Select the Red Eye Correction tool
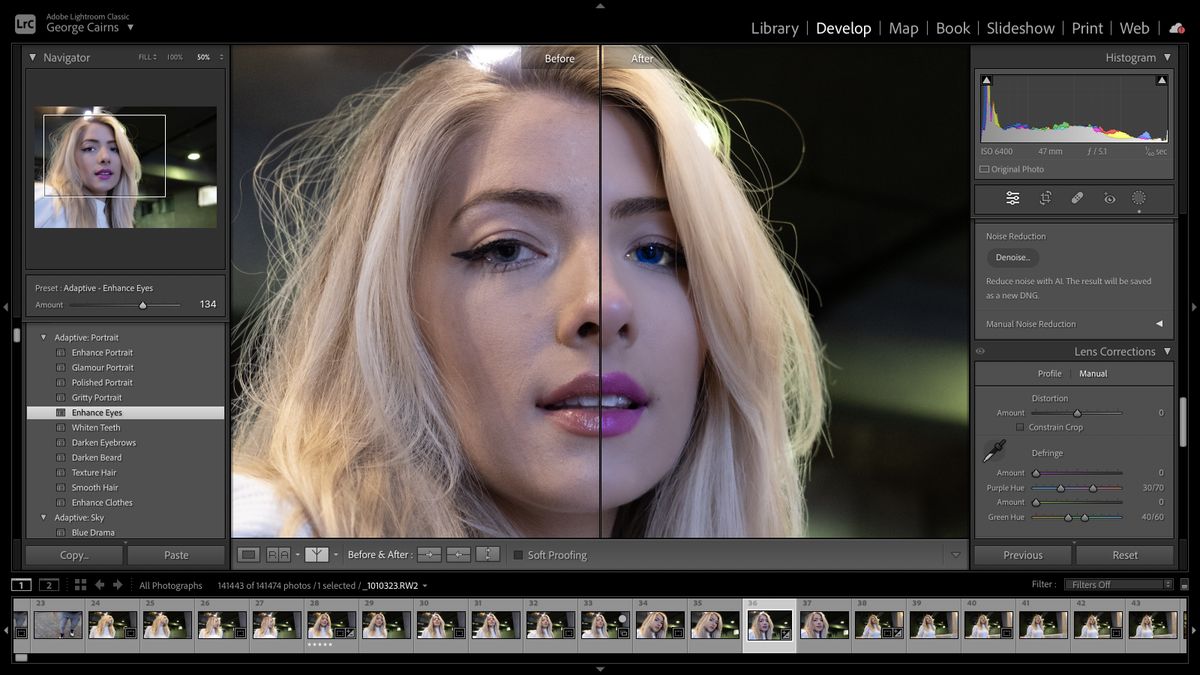 pos(1108,198)
